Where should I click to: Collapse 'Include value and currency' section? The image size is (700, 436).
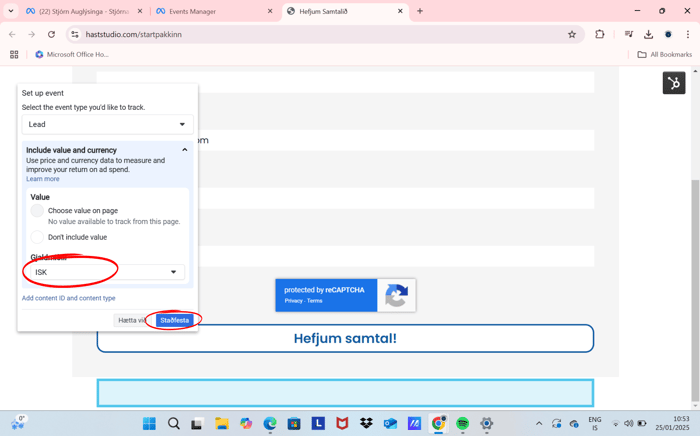pos(184,150)
